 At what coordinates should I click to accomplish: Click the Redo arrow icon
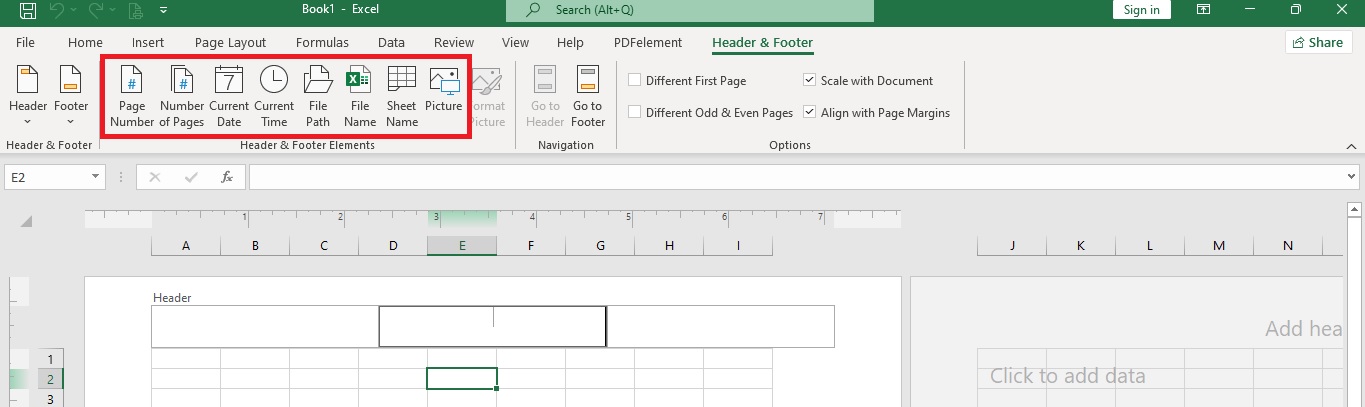coord(98,11)
